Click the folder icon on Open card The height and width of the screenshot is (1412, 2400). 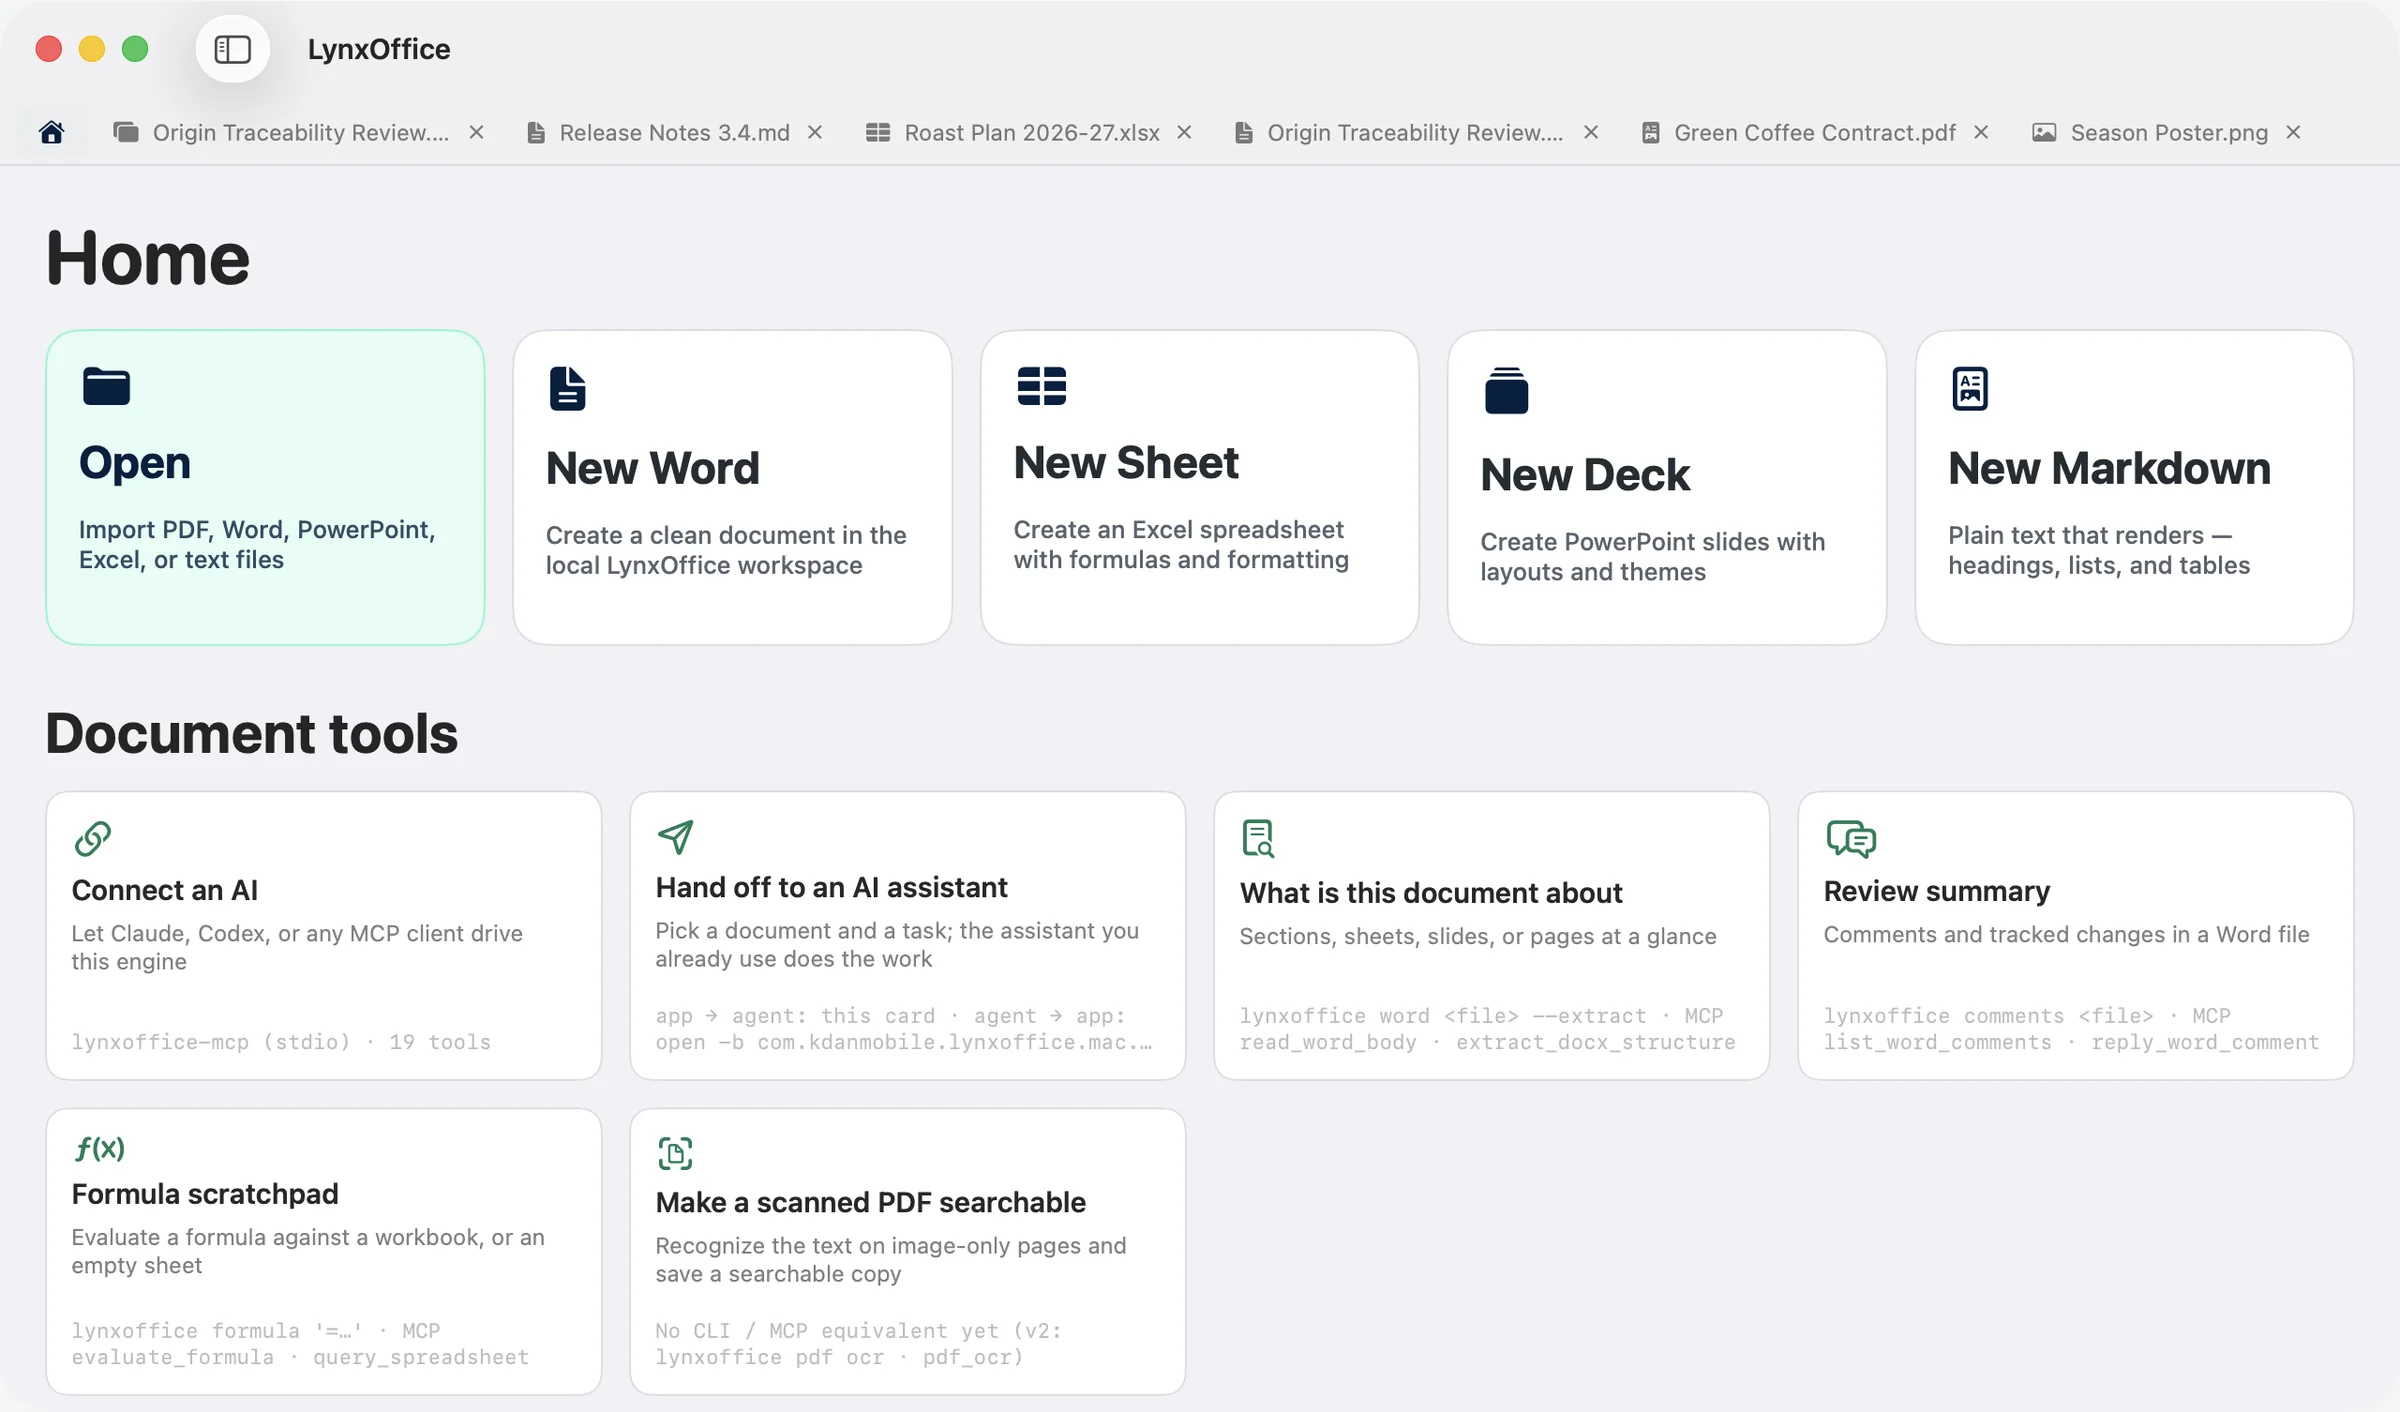106,386
